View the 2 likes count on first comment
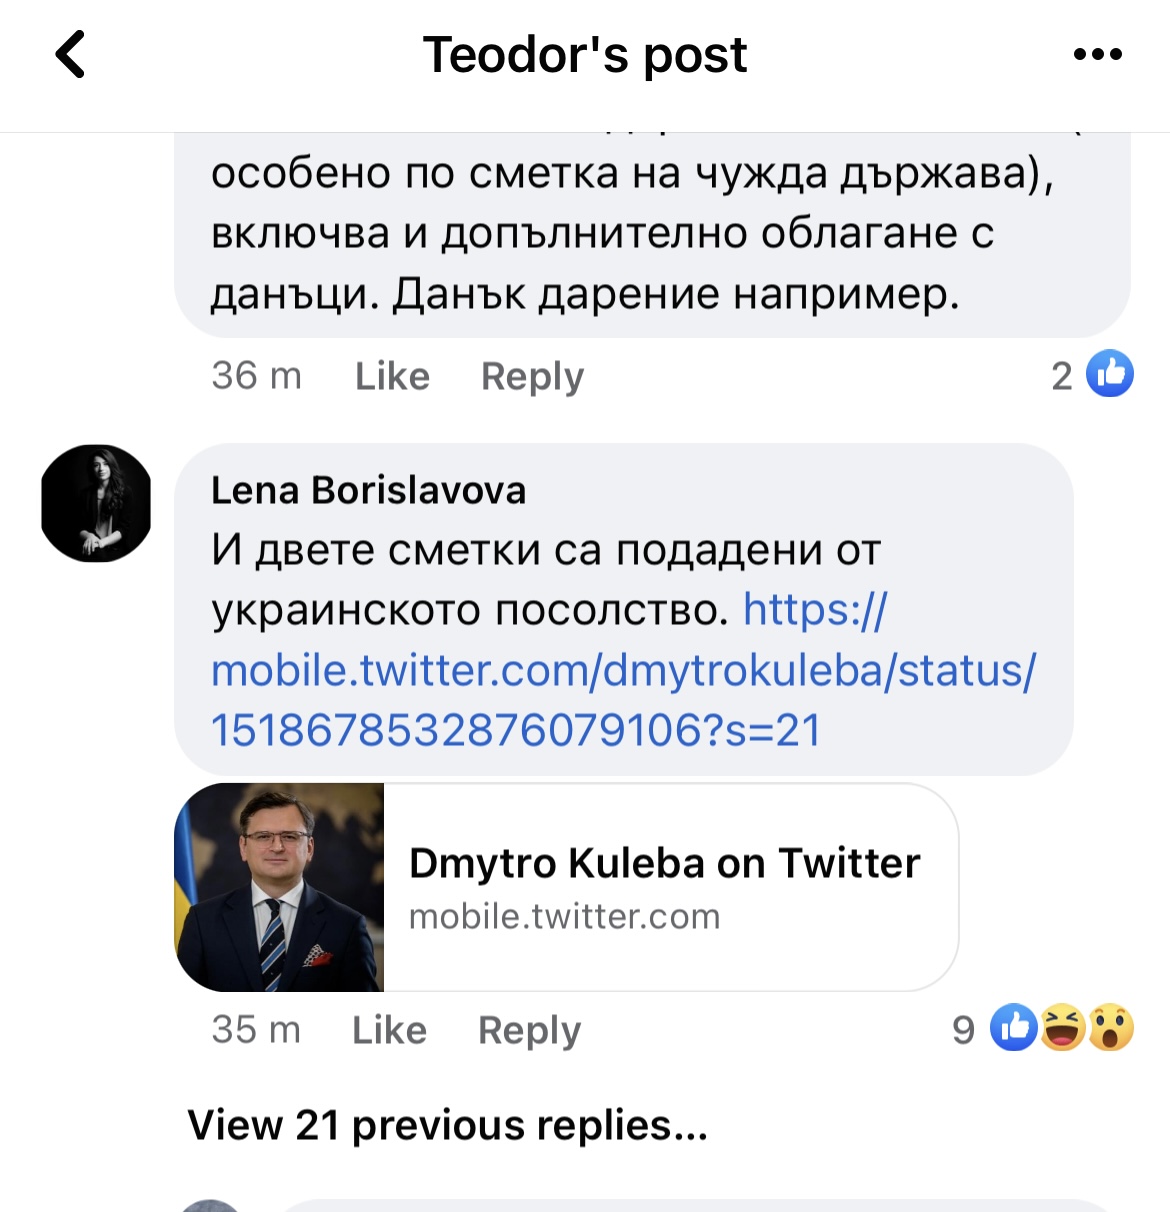Image resolution: width=1170 pixels, height=1212 pixels. pyautogui.click(x=1061, y=376)
